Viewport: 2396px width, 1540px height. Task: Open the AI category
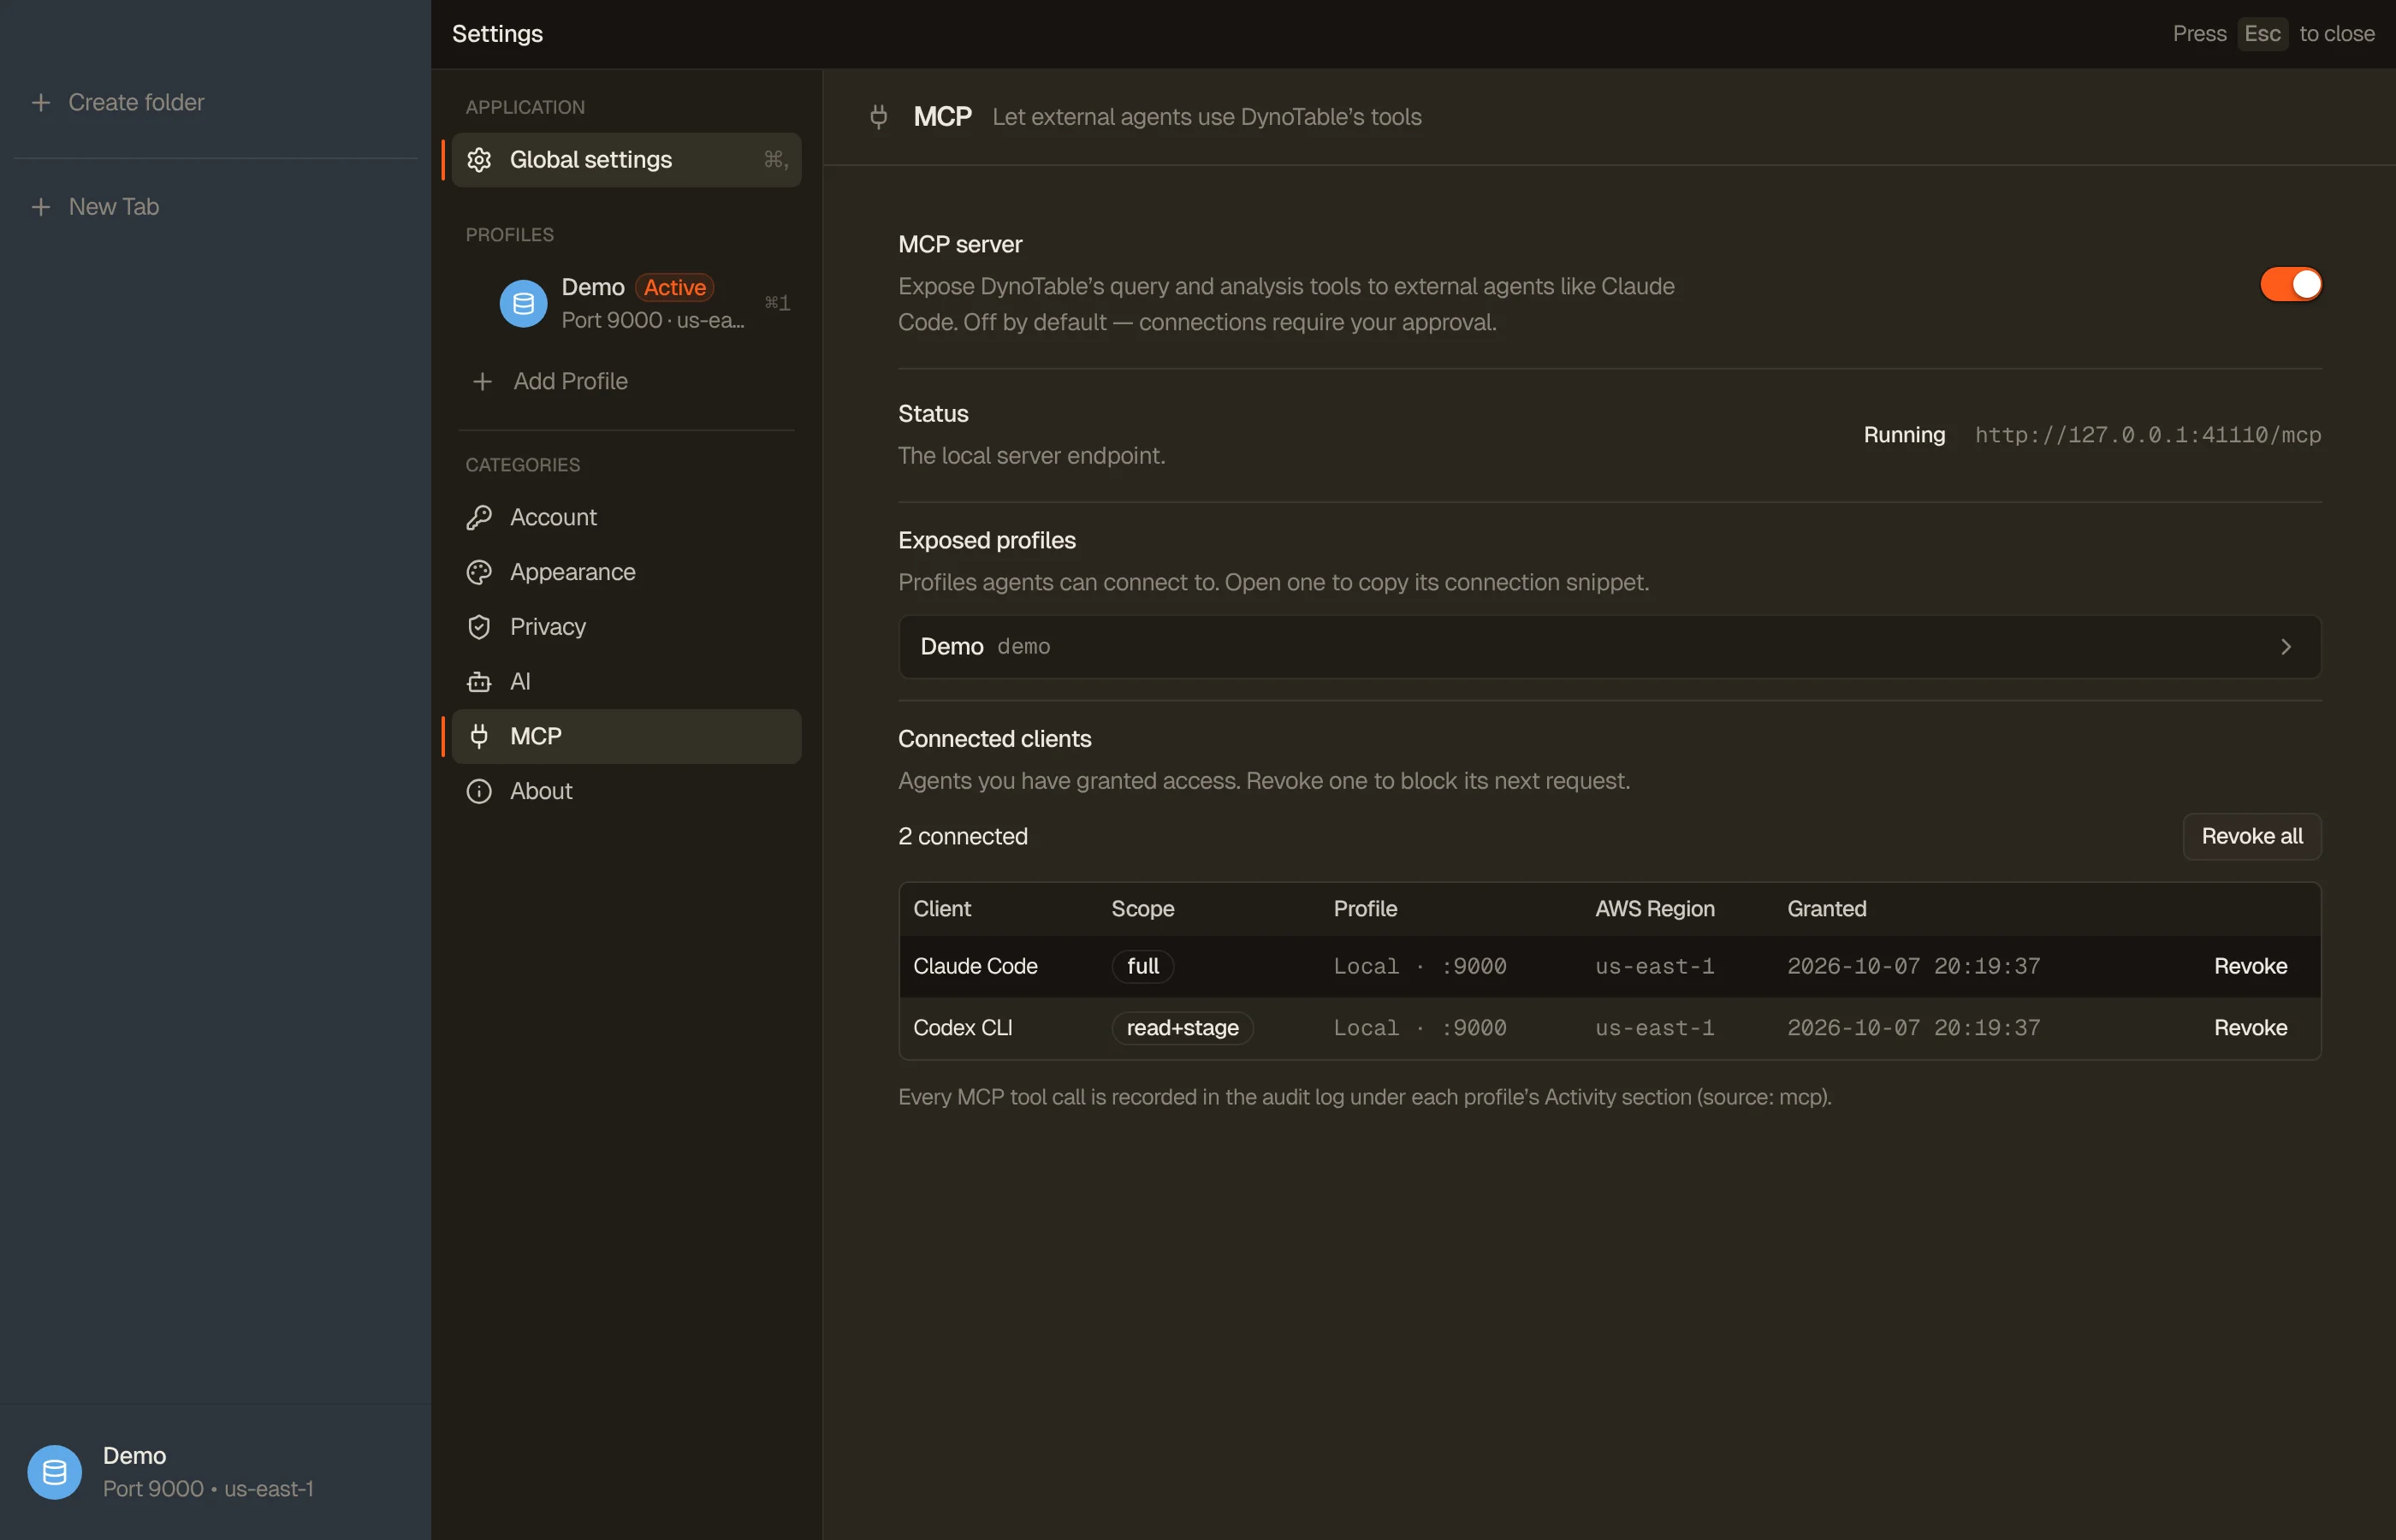pyautogui.click(x=626, y=682)
